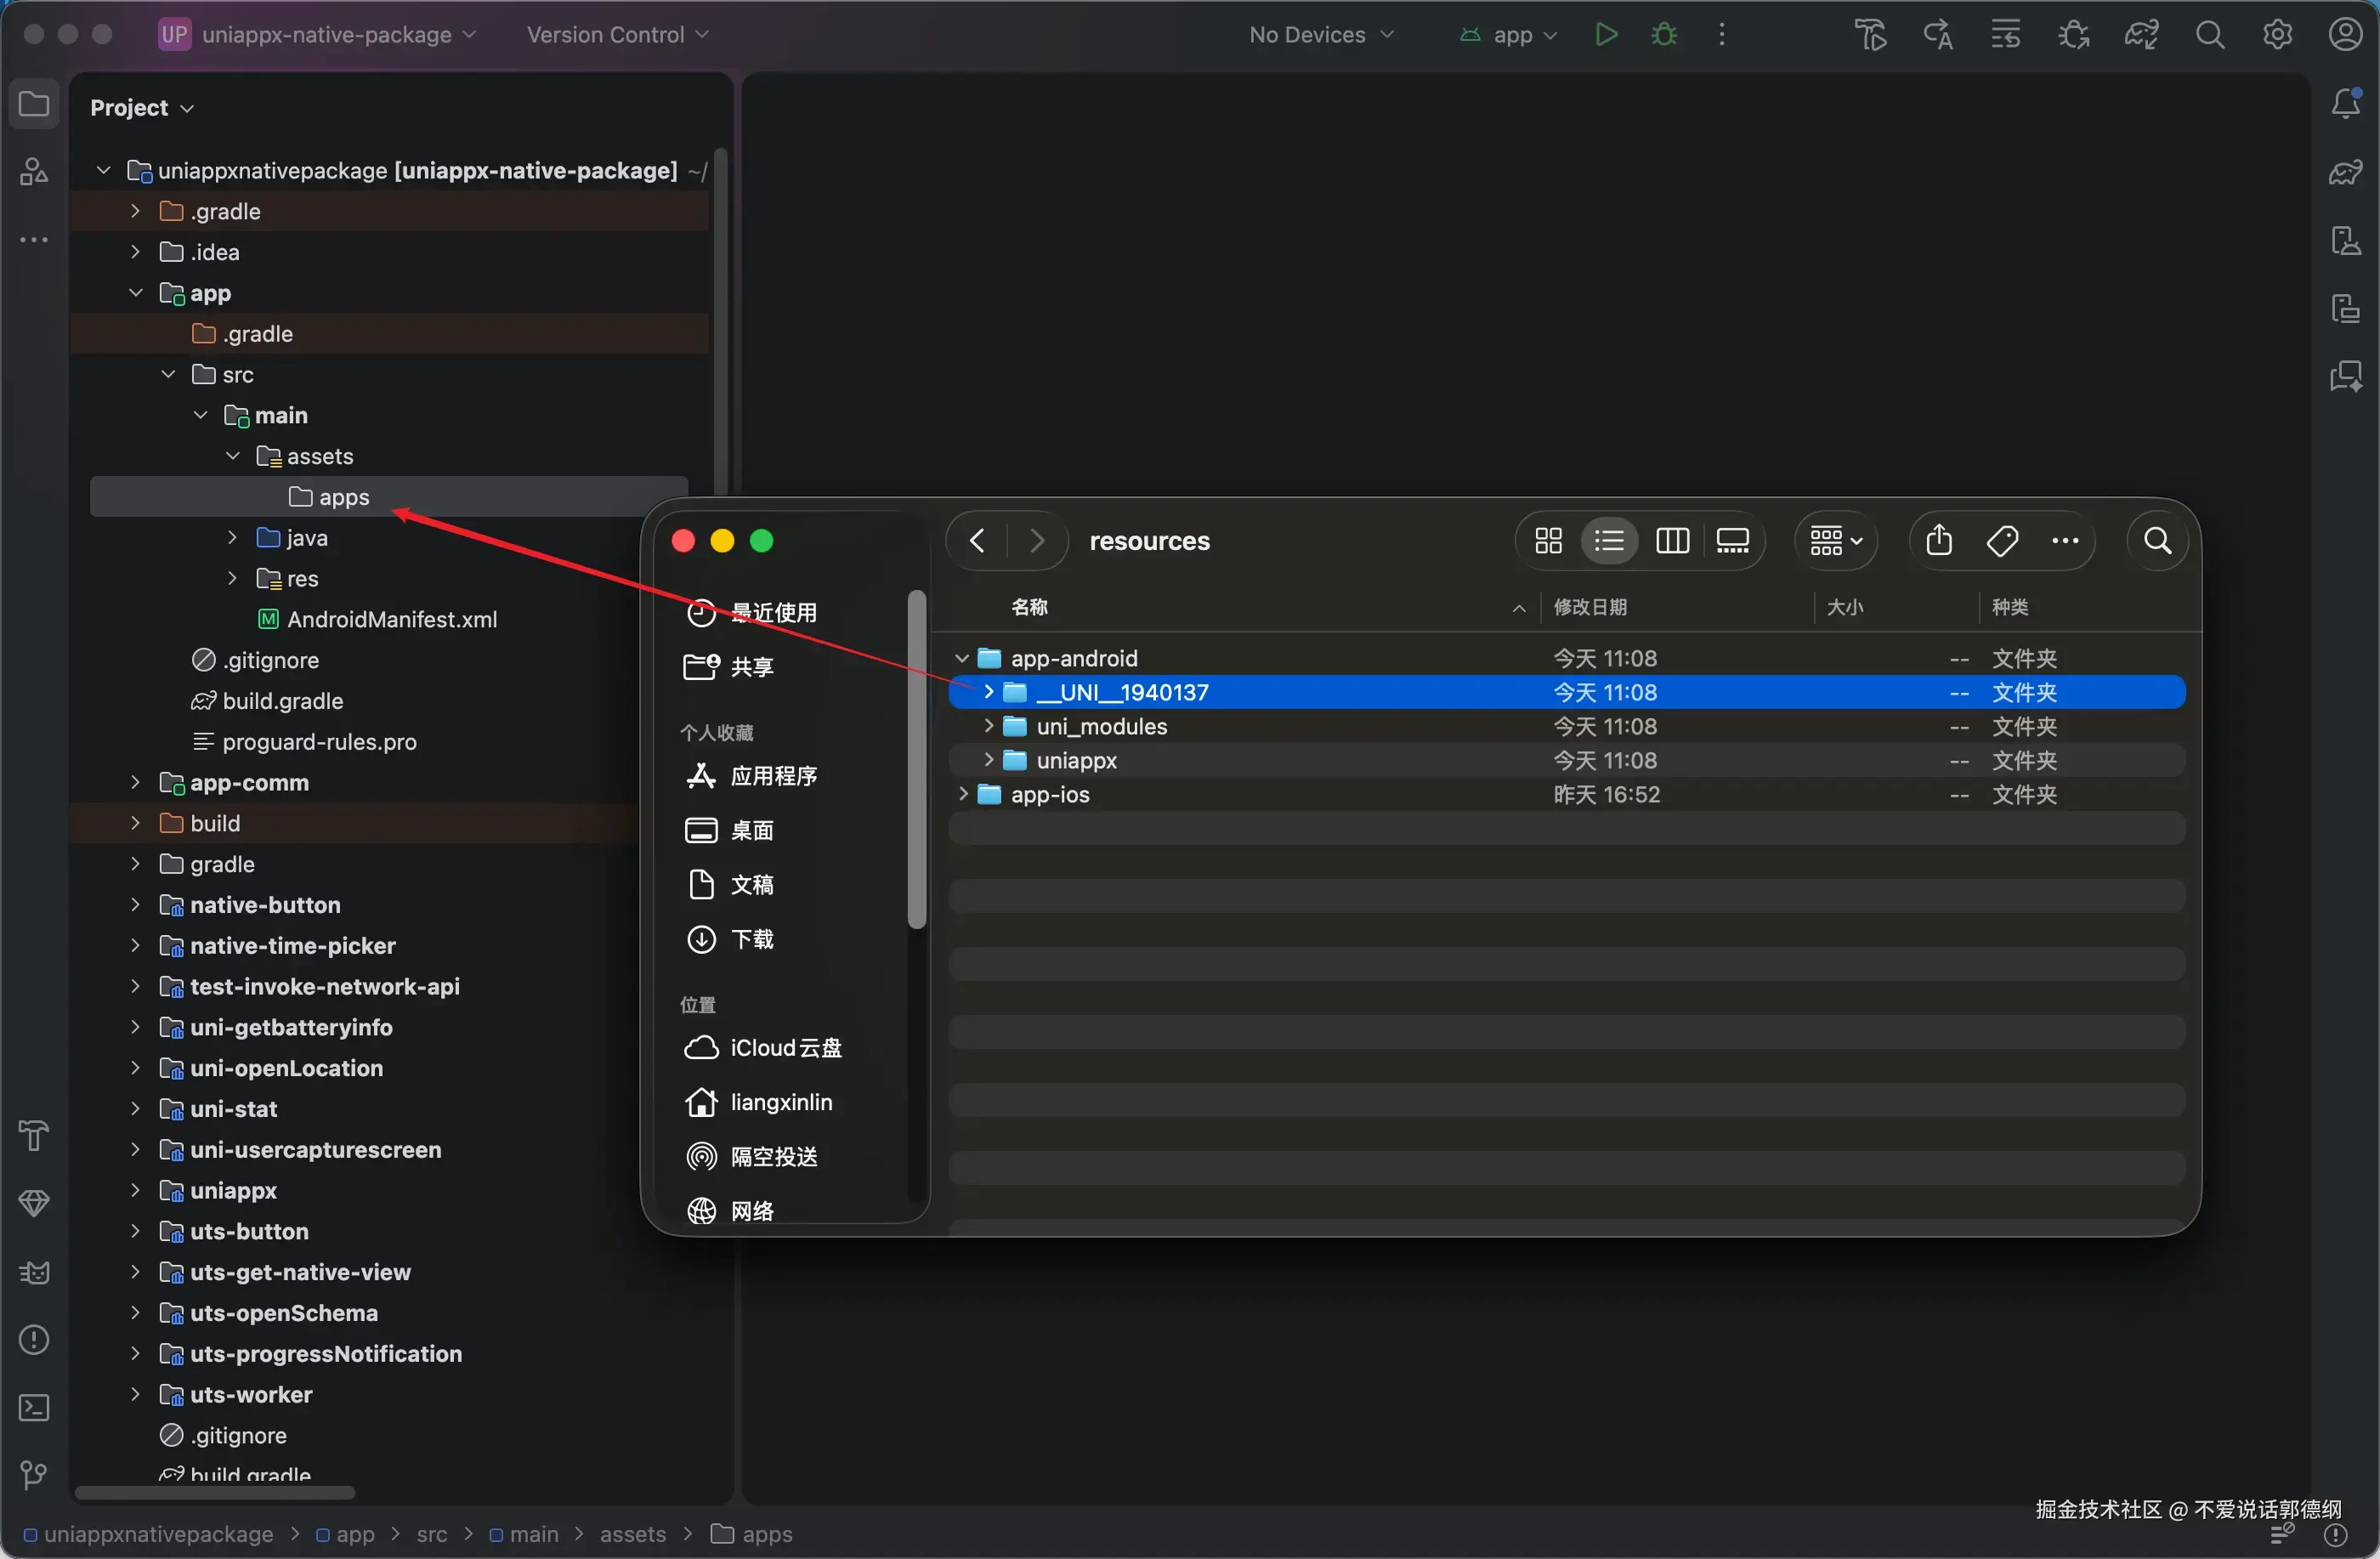
Task: Click Search Everywhere magnifier icon
Action: [x=2210, y=35]
